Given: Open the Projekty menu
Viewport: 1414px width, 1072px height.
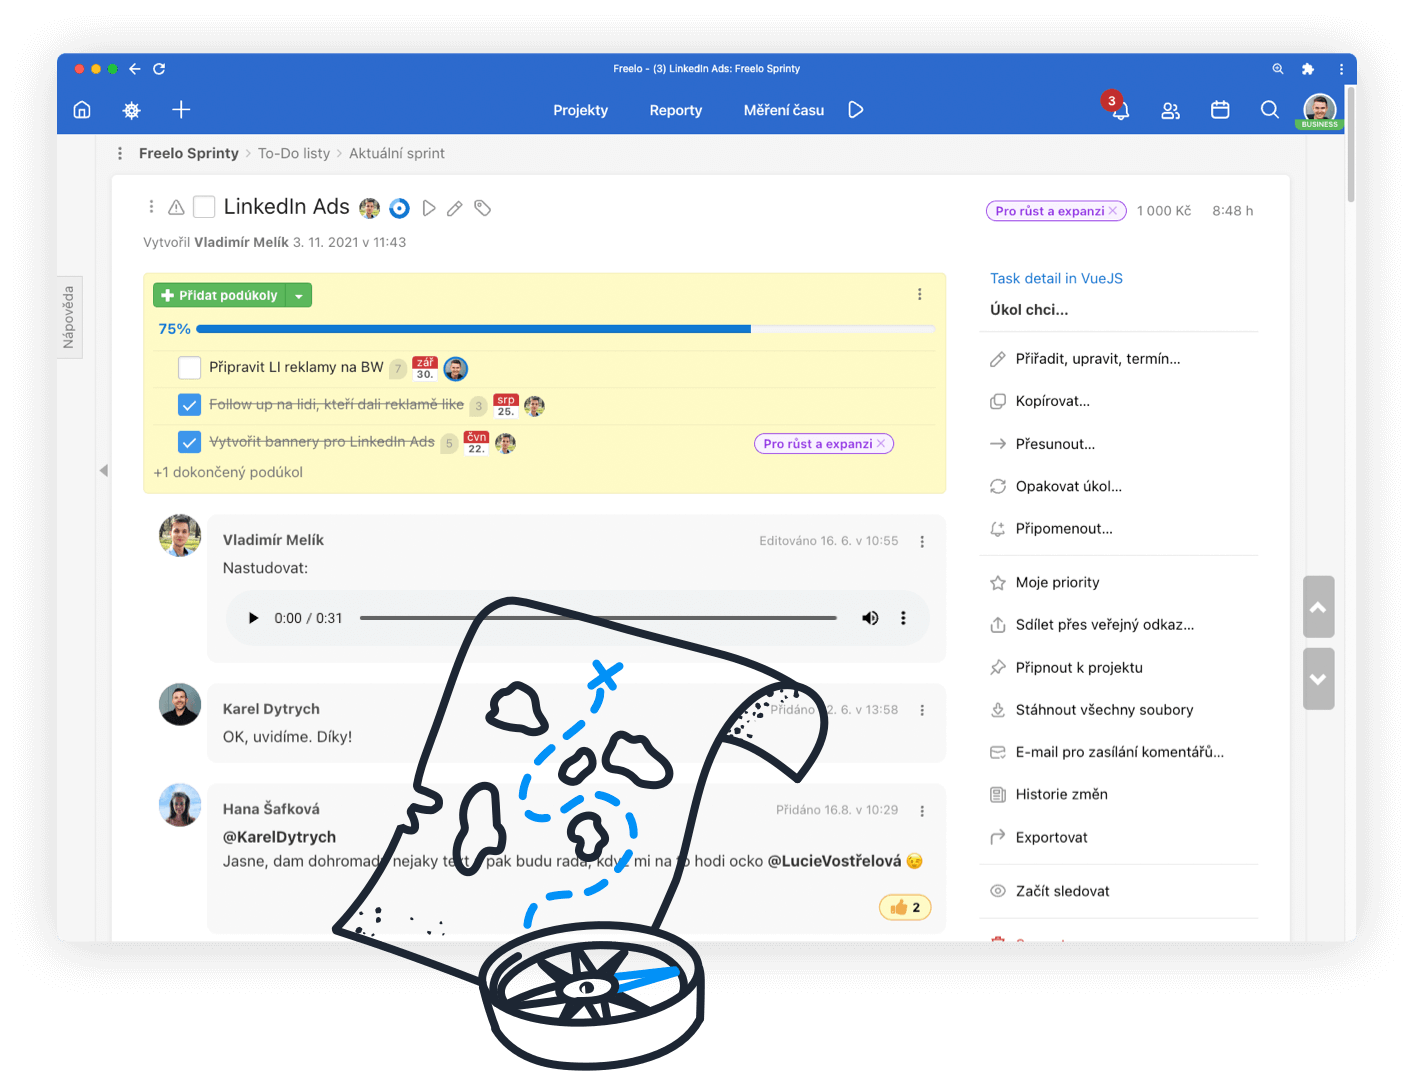Looking at the screenshot, I should point(580,110).
